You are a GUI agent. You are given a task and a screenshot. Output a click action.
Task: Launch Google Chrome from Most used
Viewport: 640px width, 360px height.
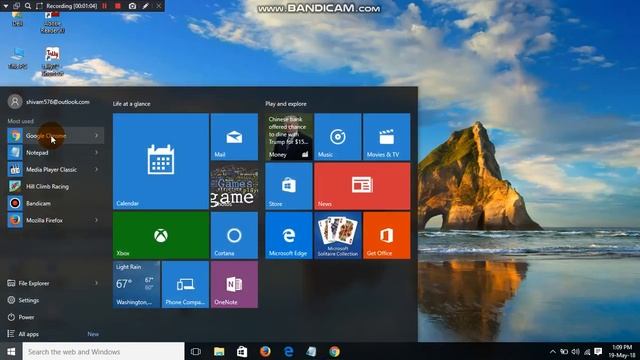(x=55, y=136)
